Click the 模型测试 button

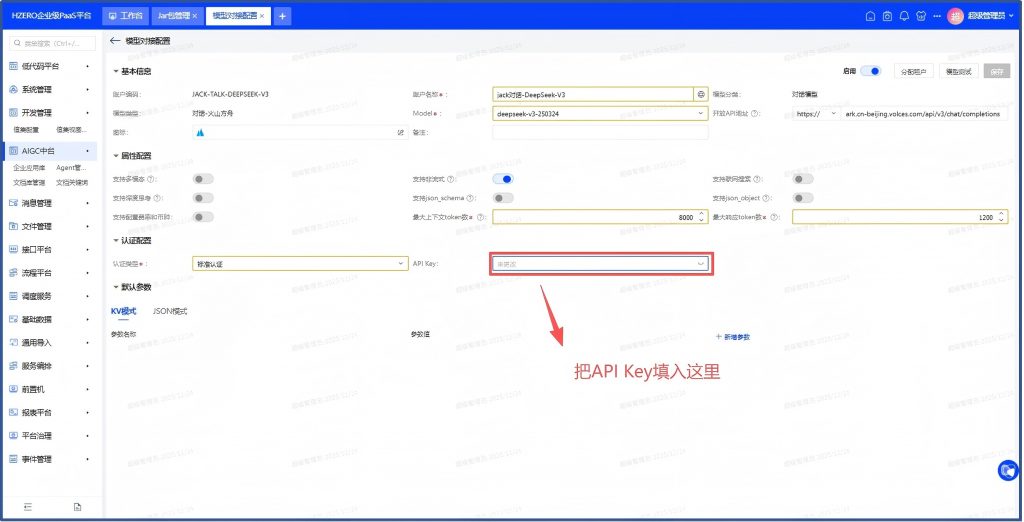(x=957, y=71)
